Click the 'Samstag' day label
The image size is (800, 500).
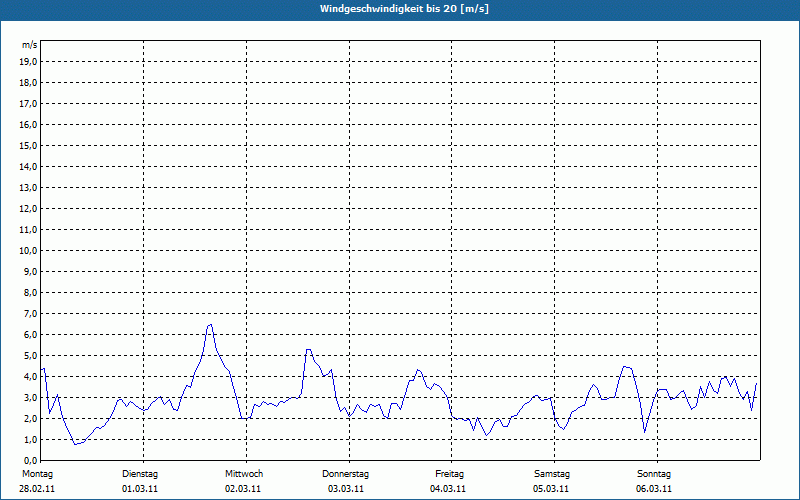tap(552, 474)
